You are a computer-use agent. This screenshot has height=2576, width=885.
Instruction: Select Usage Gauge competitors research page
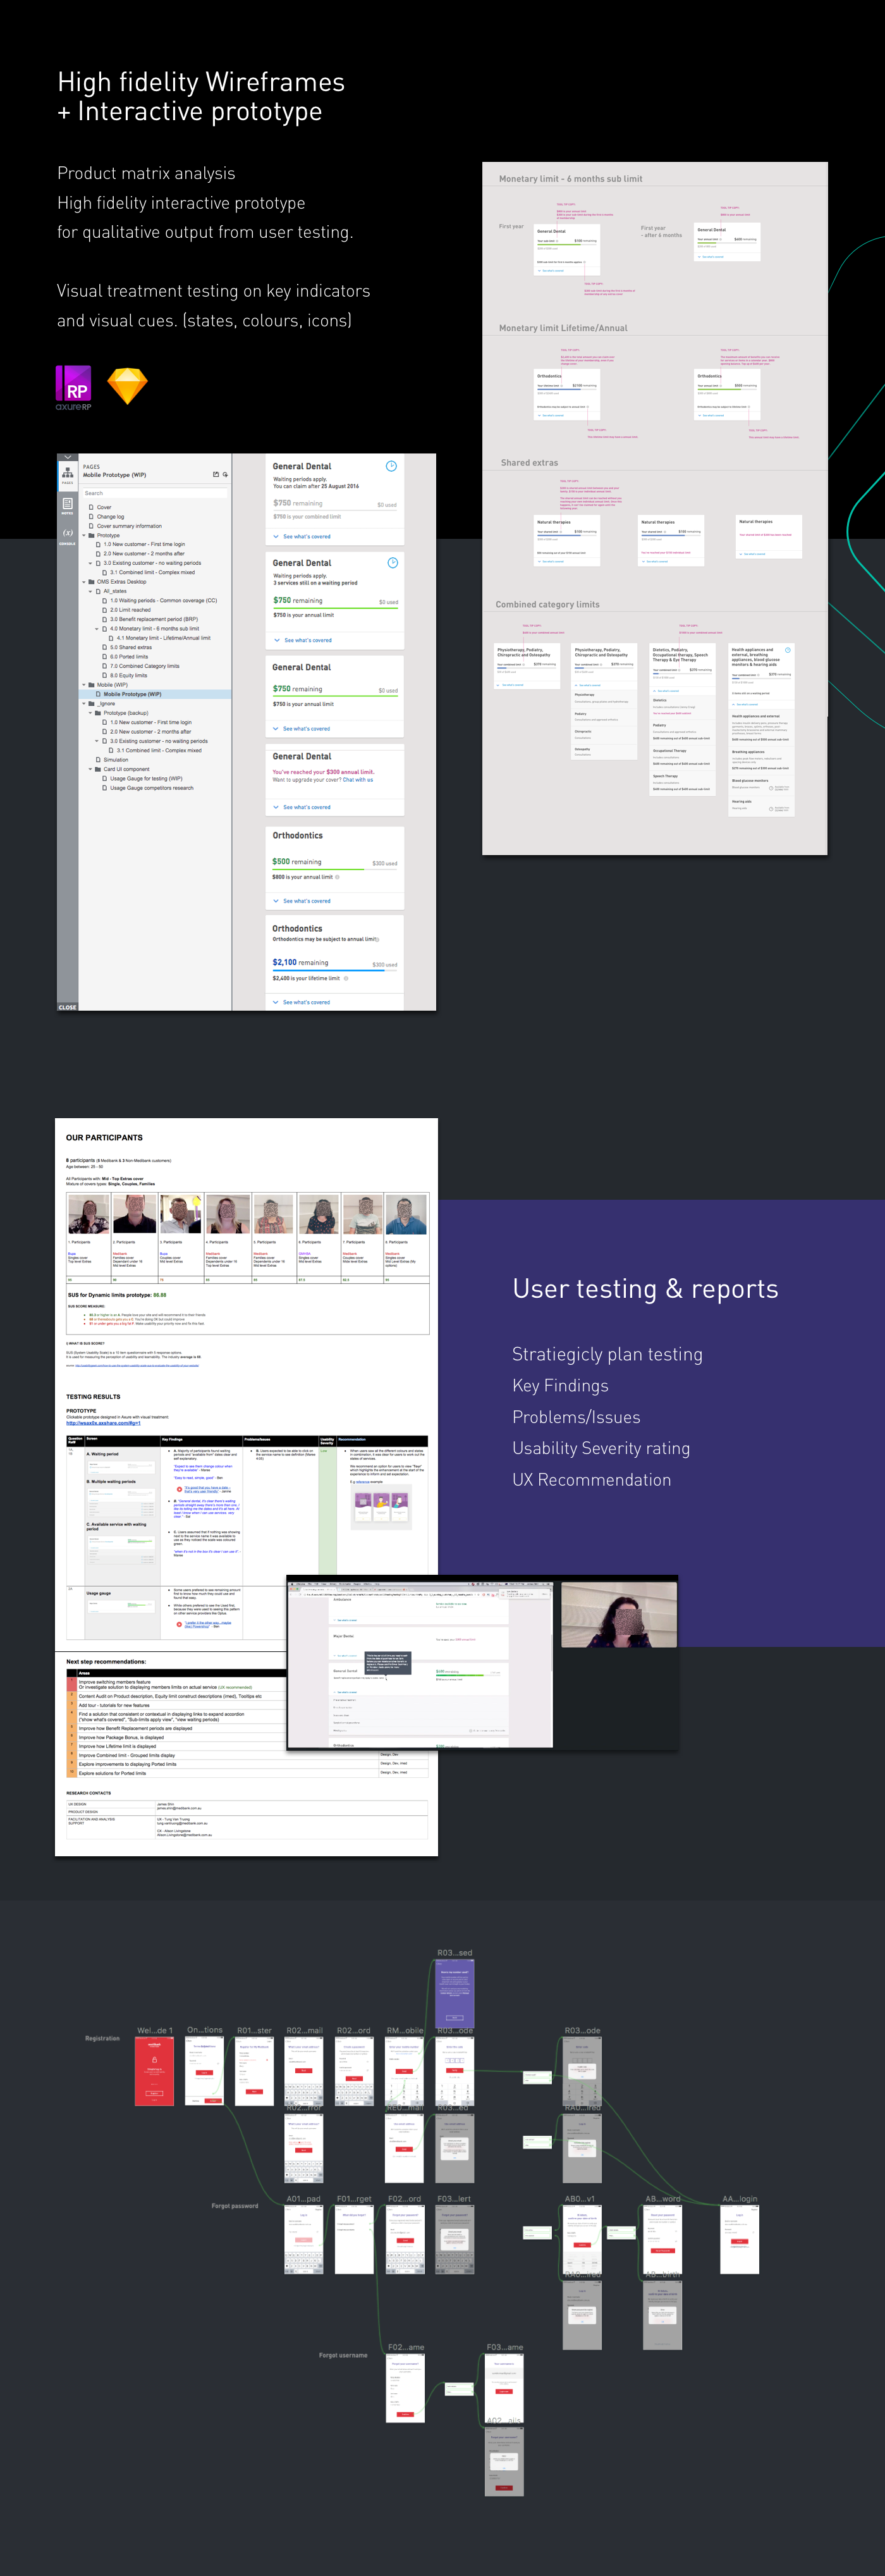click(x=151, y=788)
